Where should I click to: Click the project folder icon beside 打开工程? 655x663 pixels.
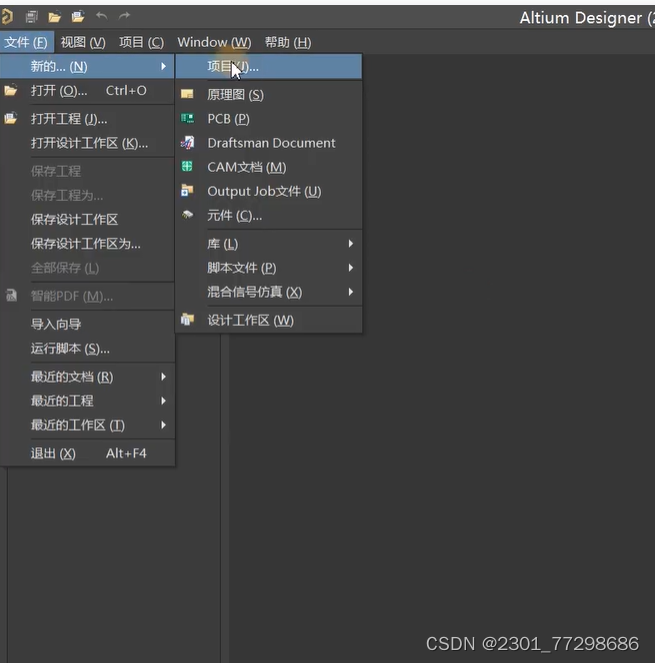coord(11,118)
